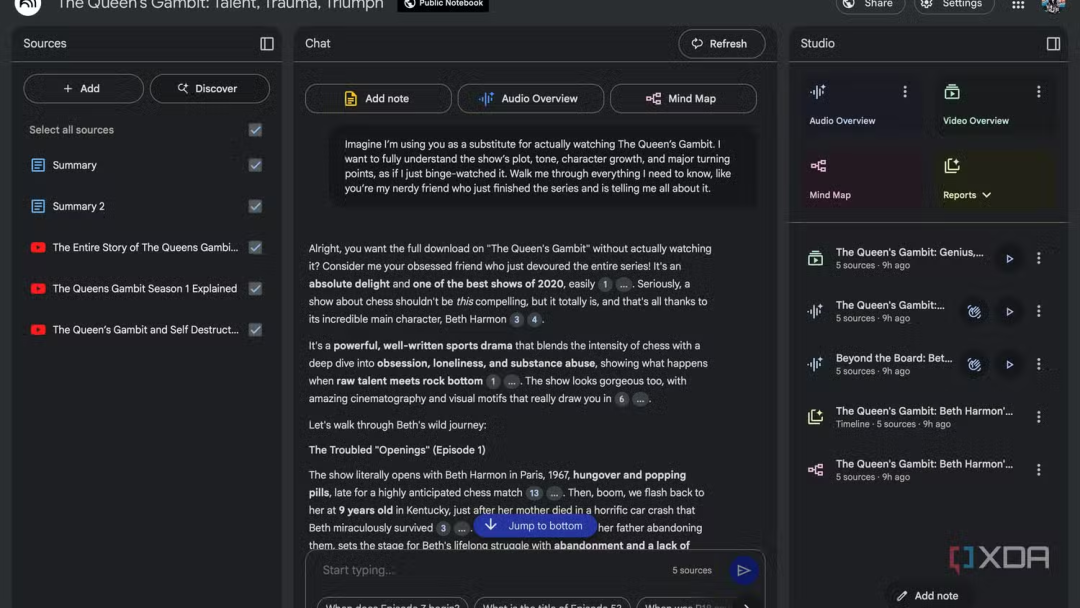Open notebook Settings
This screenshot has height=608, width=1080.
click(954, 5)
